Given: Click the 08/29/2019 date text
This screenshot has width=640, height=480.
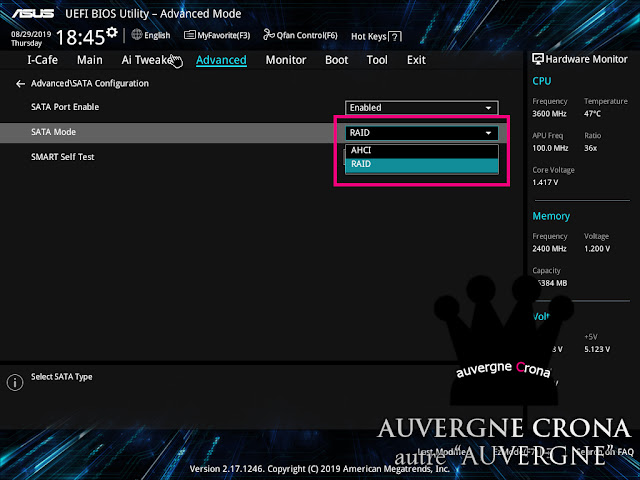Looking at the screenshot, I should 31,34.
